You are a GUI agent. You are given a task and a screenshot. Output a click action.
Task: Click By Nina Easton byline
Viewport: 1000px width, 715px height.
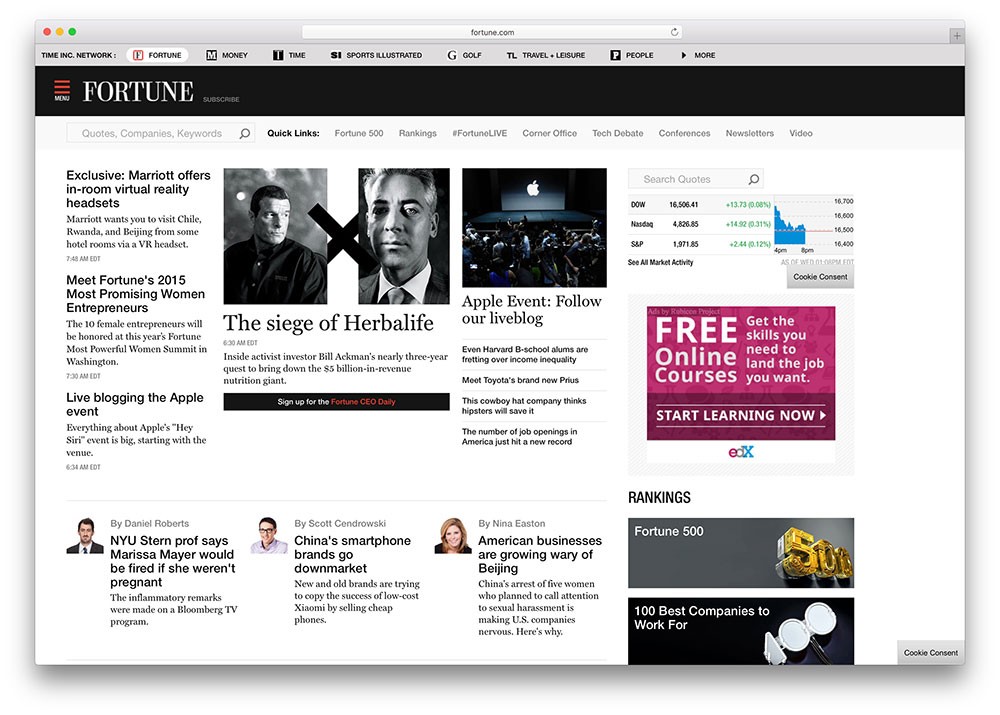click(511, 524)
